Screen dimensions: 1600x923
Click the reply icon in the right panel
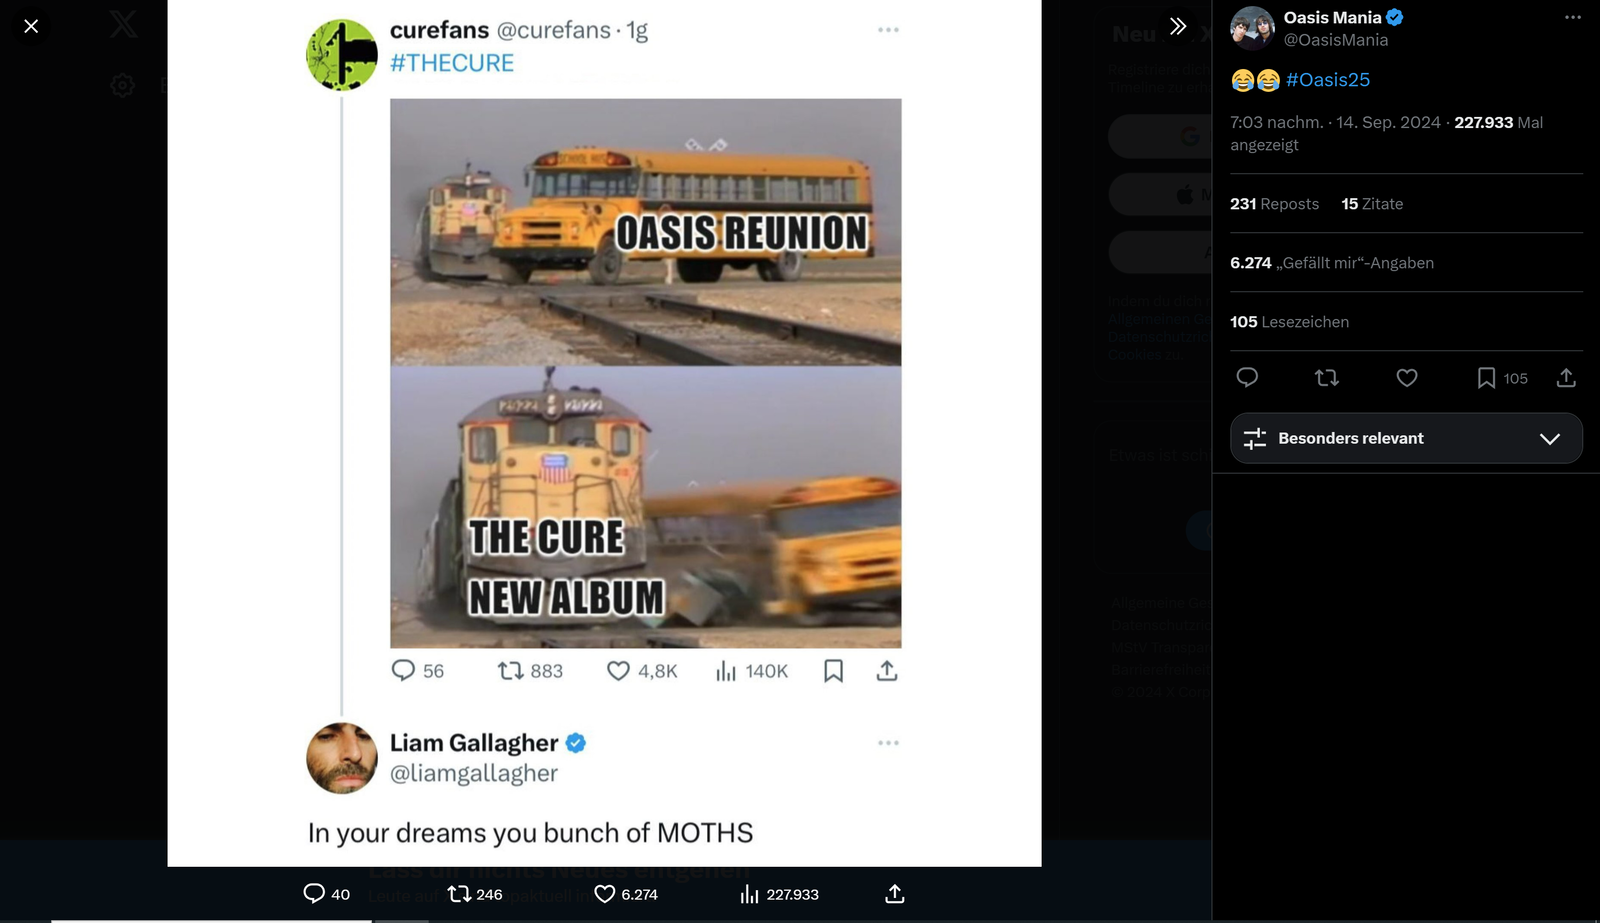pos(1247,378)
